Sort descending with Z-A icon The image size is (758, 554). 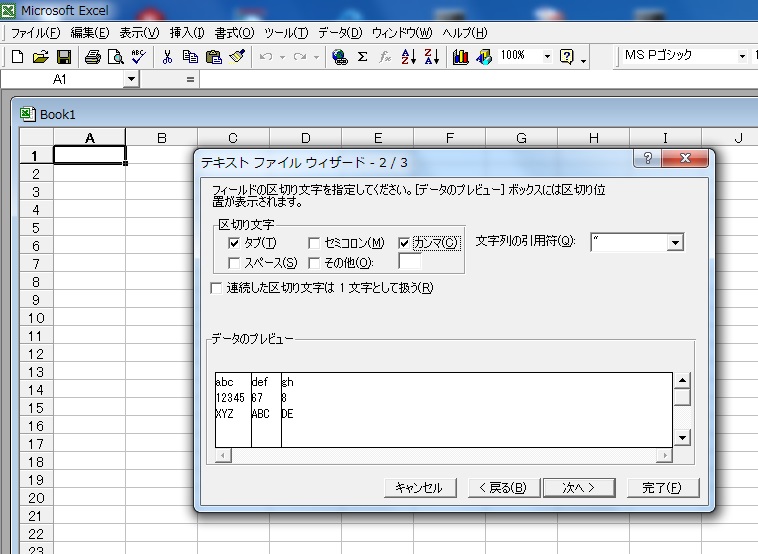click(432, 57)
